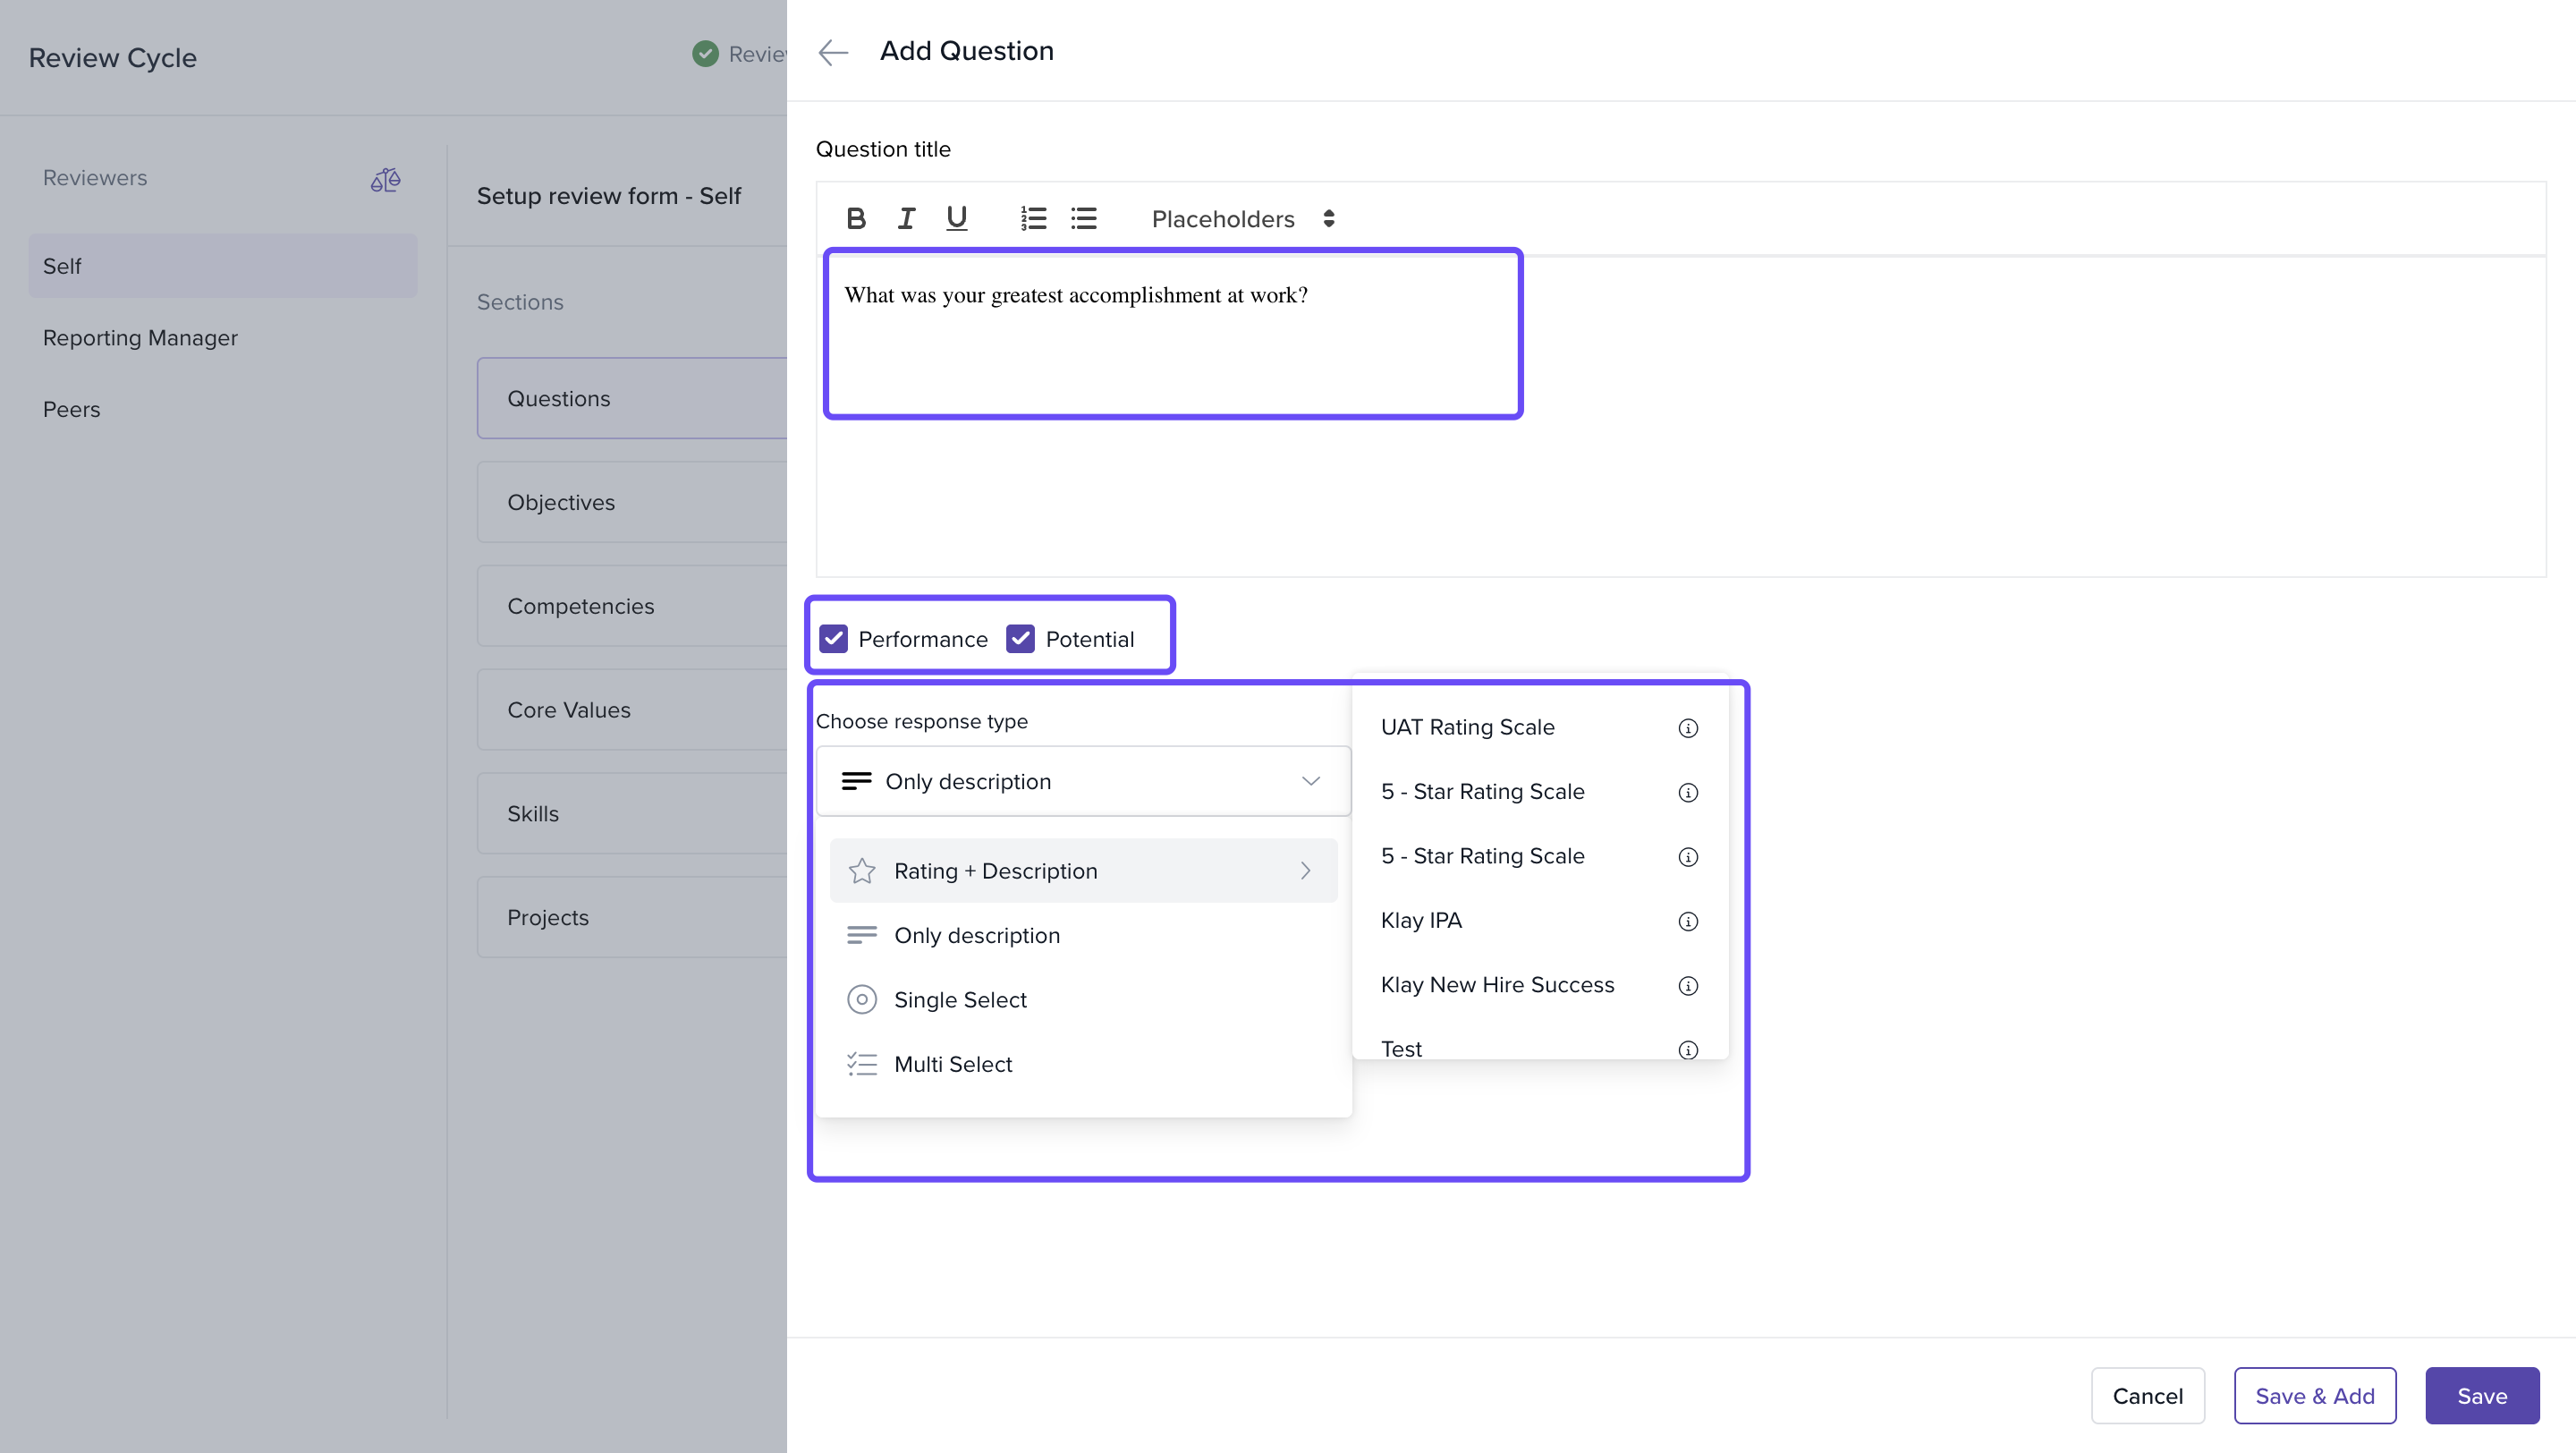Click the back arrow beside Add Question
2576x1453 pixels.
[832, 52]
